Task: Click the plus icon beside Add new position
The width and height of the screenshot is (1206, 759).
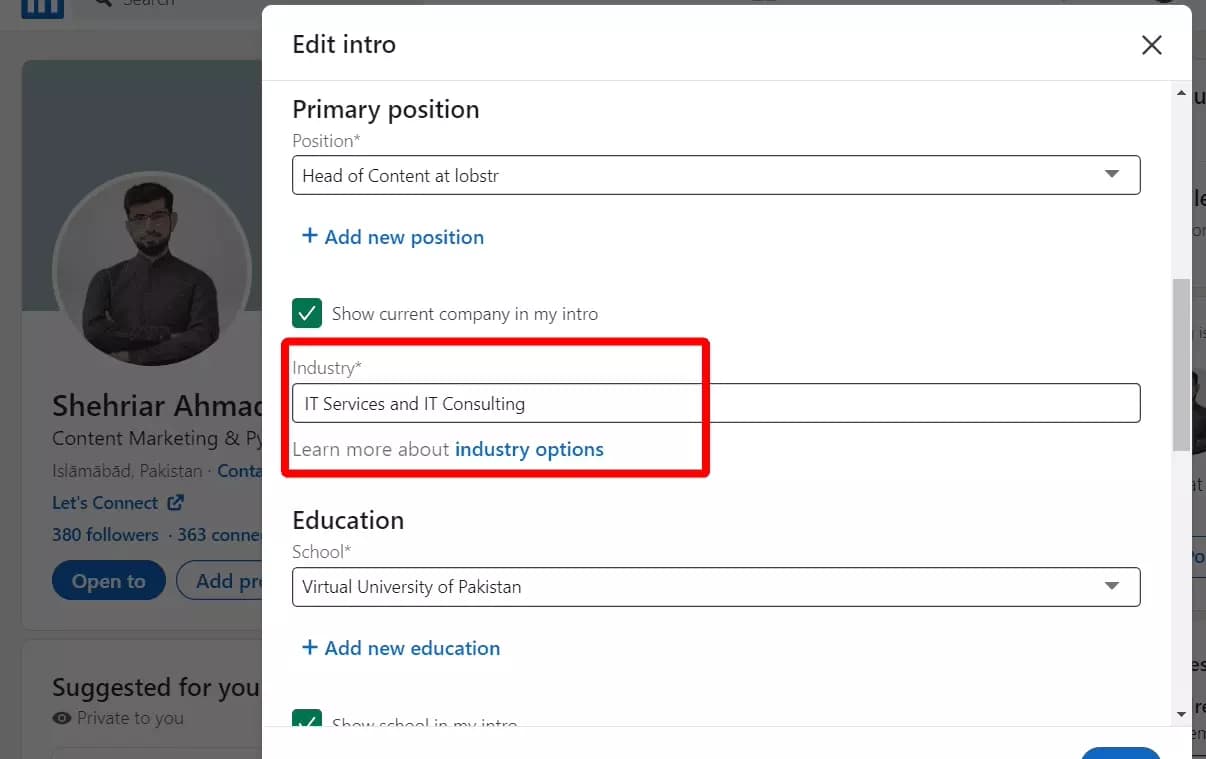Action: (310, 236)
